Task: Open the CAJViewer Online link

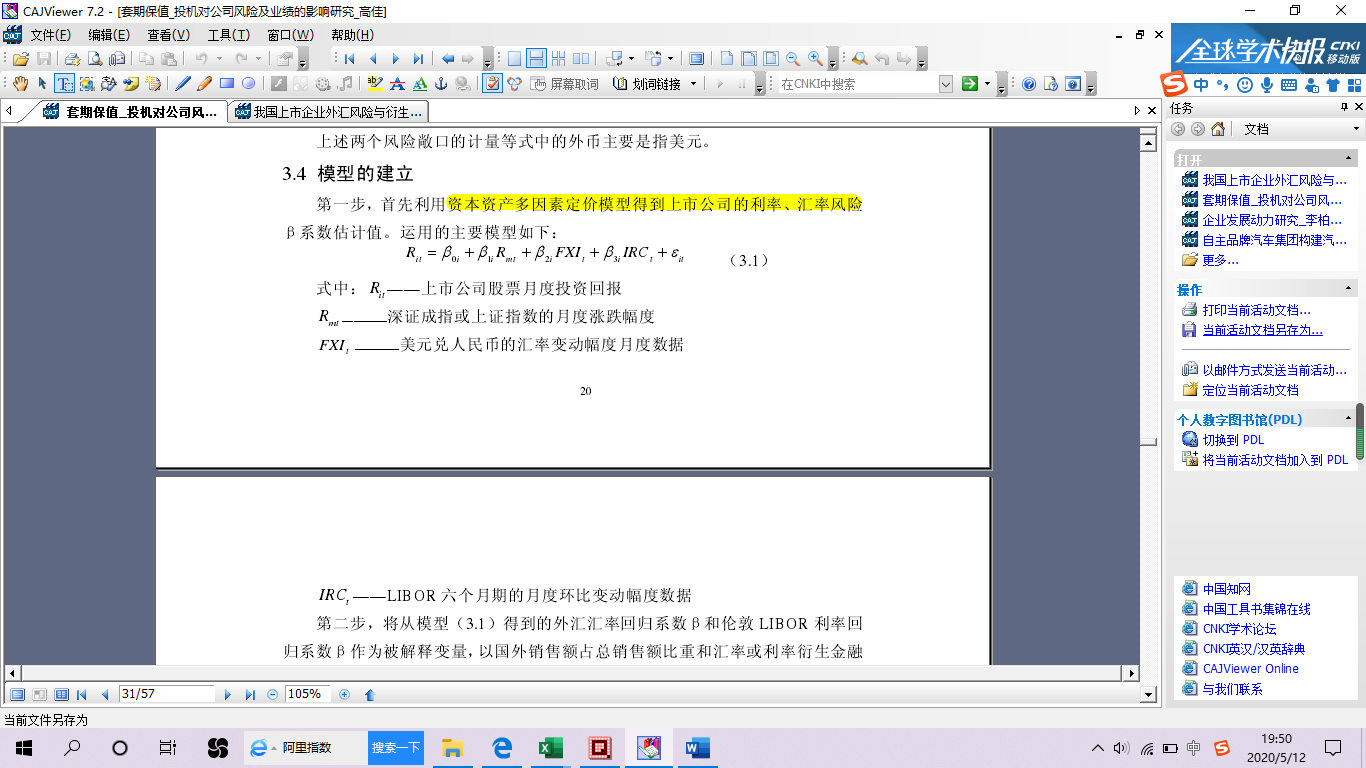Action: pos(1250,669)
